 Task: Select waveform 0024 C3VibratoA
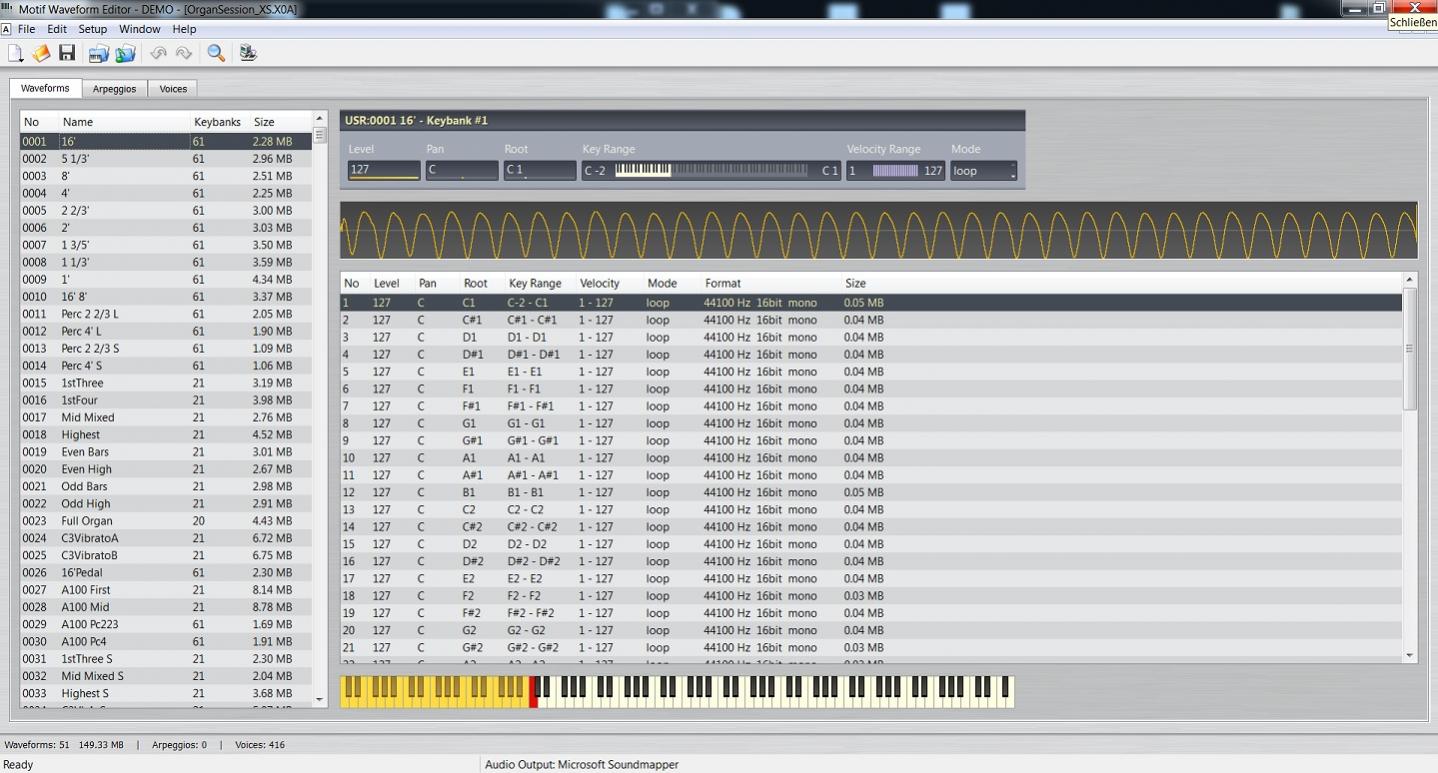(x=166, y=538)
